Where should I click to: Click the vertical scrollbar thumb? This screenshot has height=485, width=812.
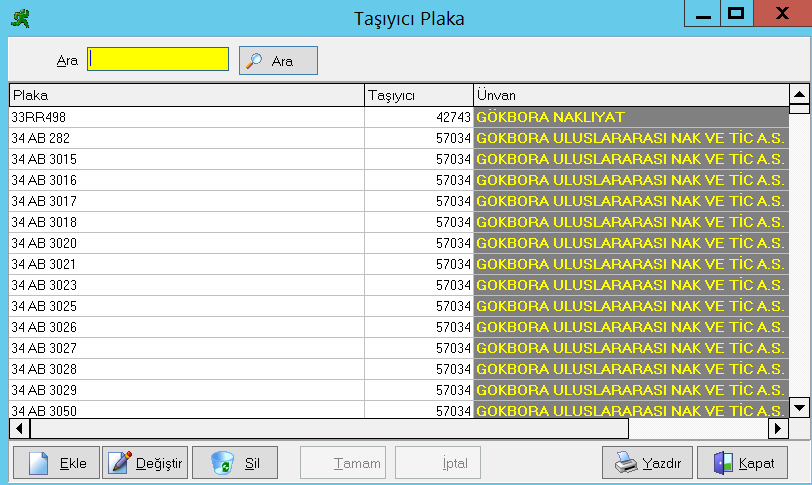point(800,109)
